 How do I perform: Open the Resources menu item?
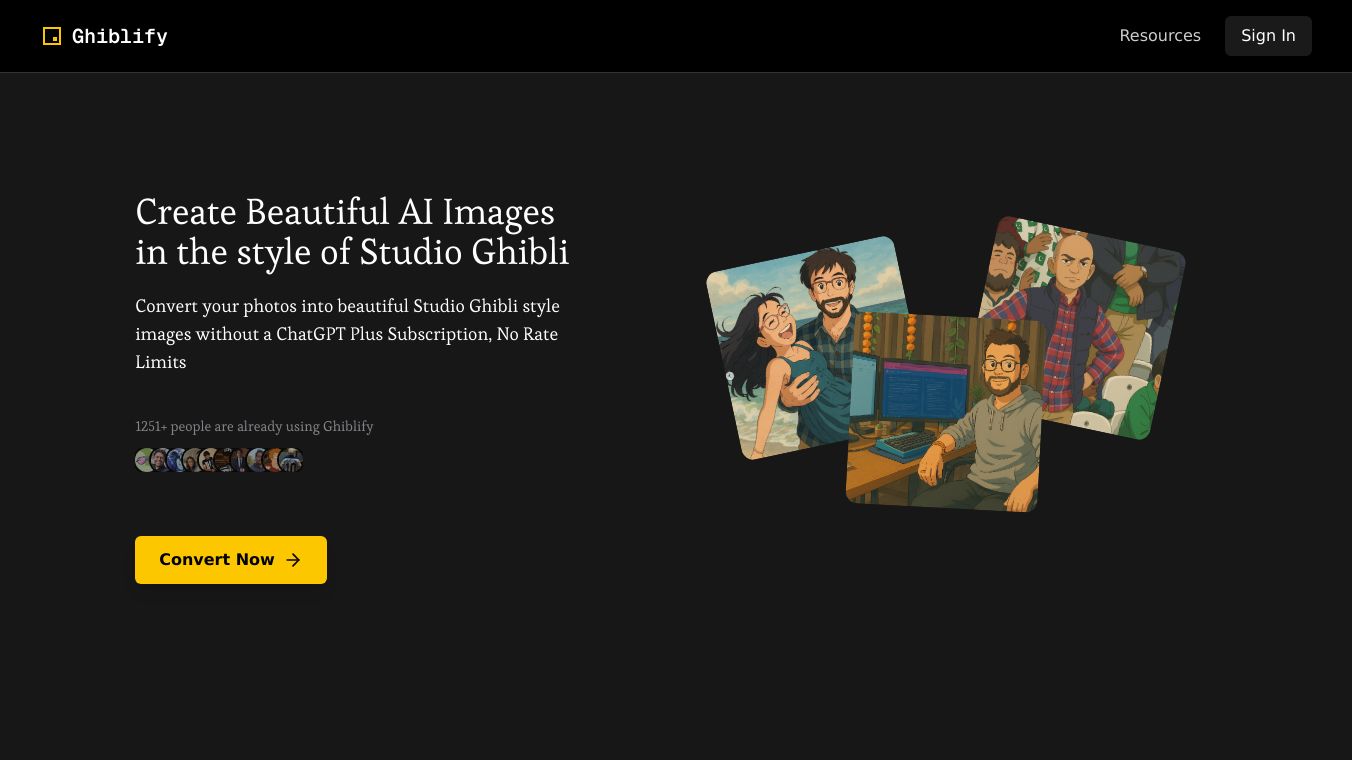click(x=1160, y=36)
